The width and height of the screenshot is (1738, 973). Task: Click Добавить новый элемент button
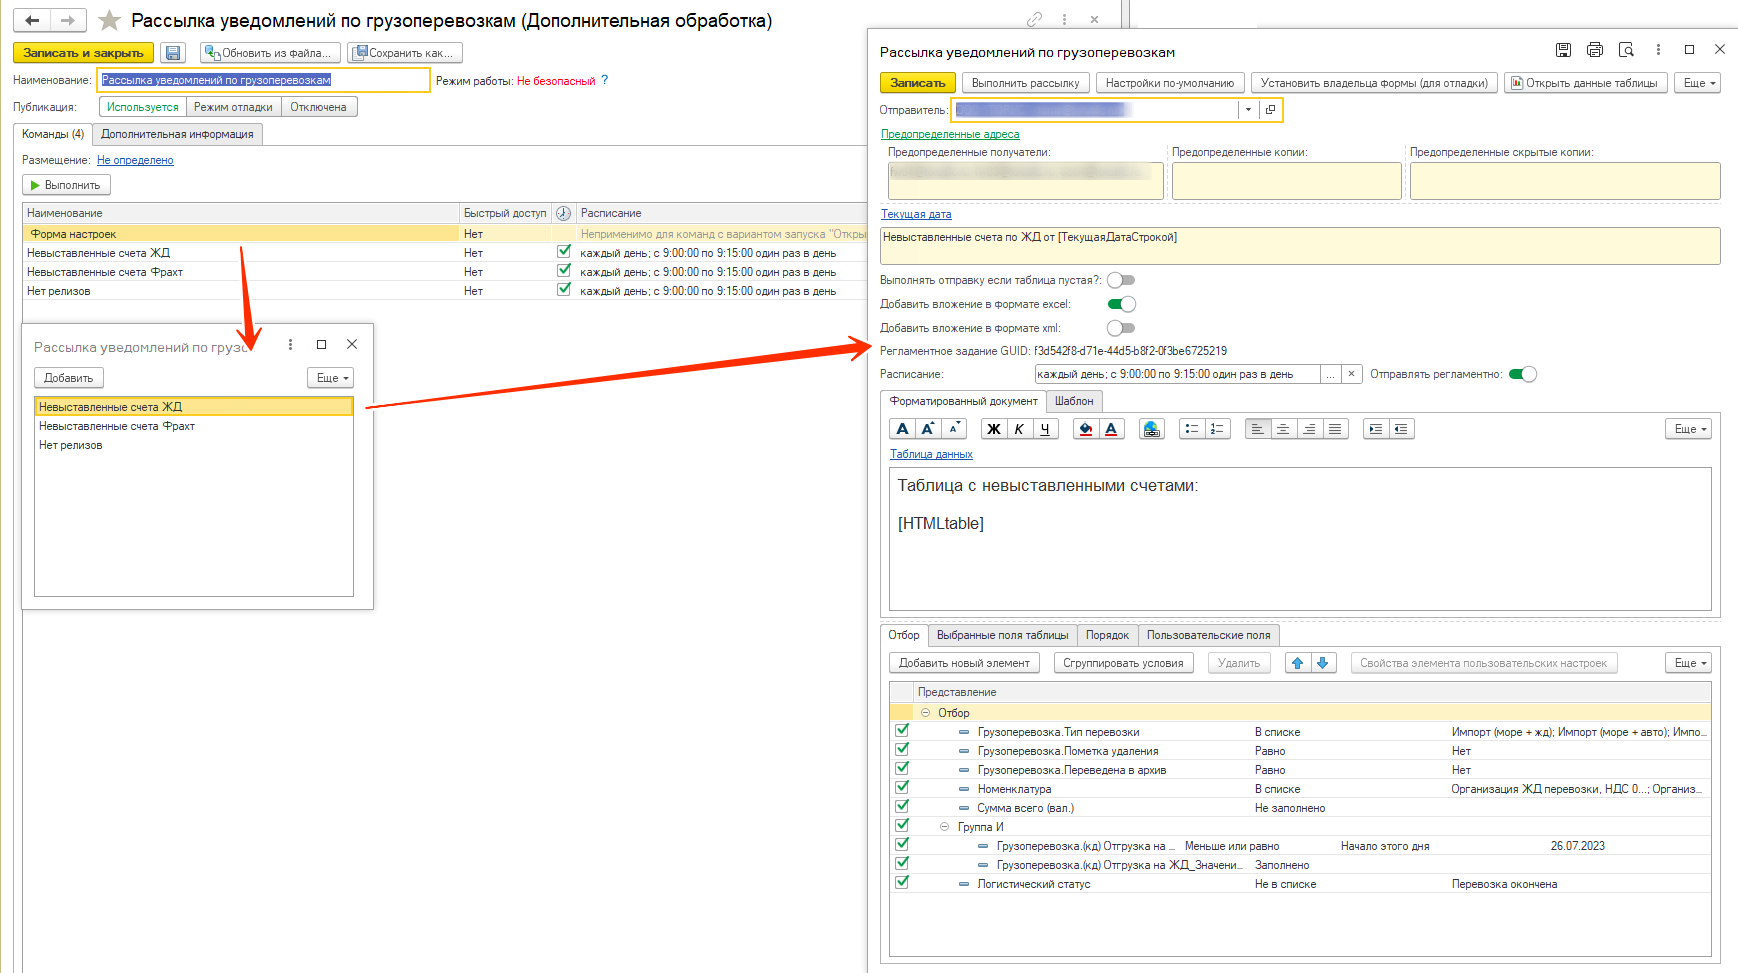pyautogui.click(x=964, y=663)
